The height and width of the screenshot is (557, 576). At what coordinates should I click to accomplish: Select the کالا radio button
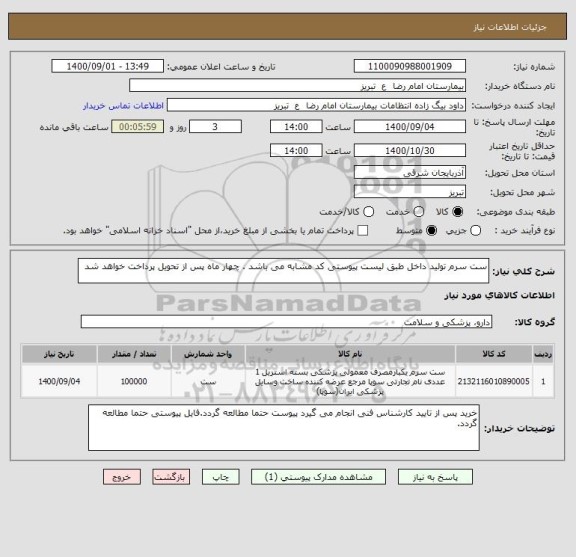[458, 212]
